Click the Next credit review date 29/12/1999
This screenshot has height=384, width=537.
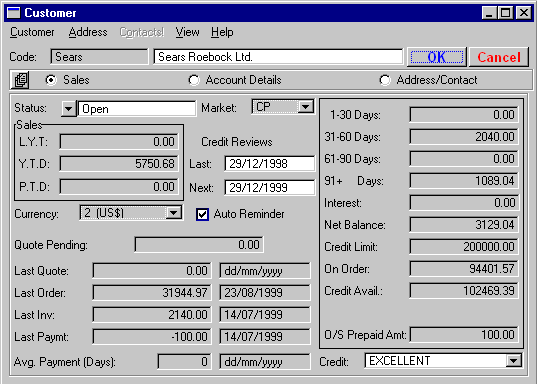tap(270, 188)
